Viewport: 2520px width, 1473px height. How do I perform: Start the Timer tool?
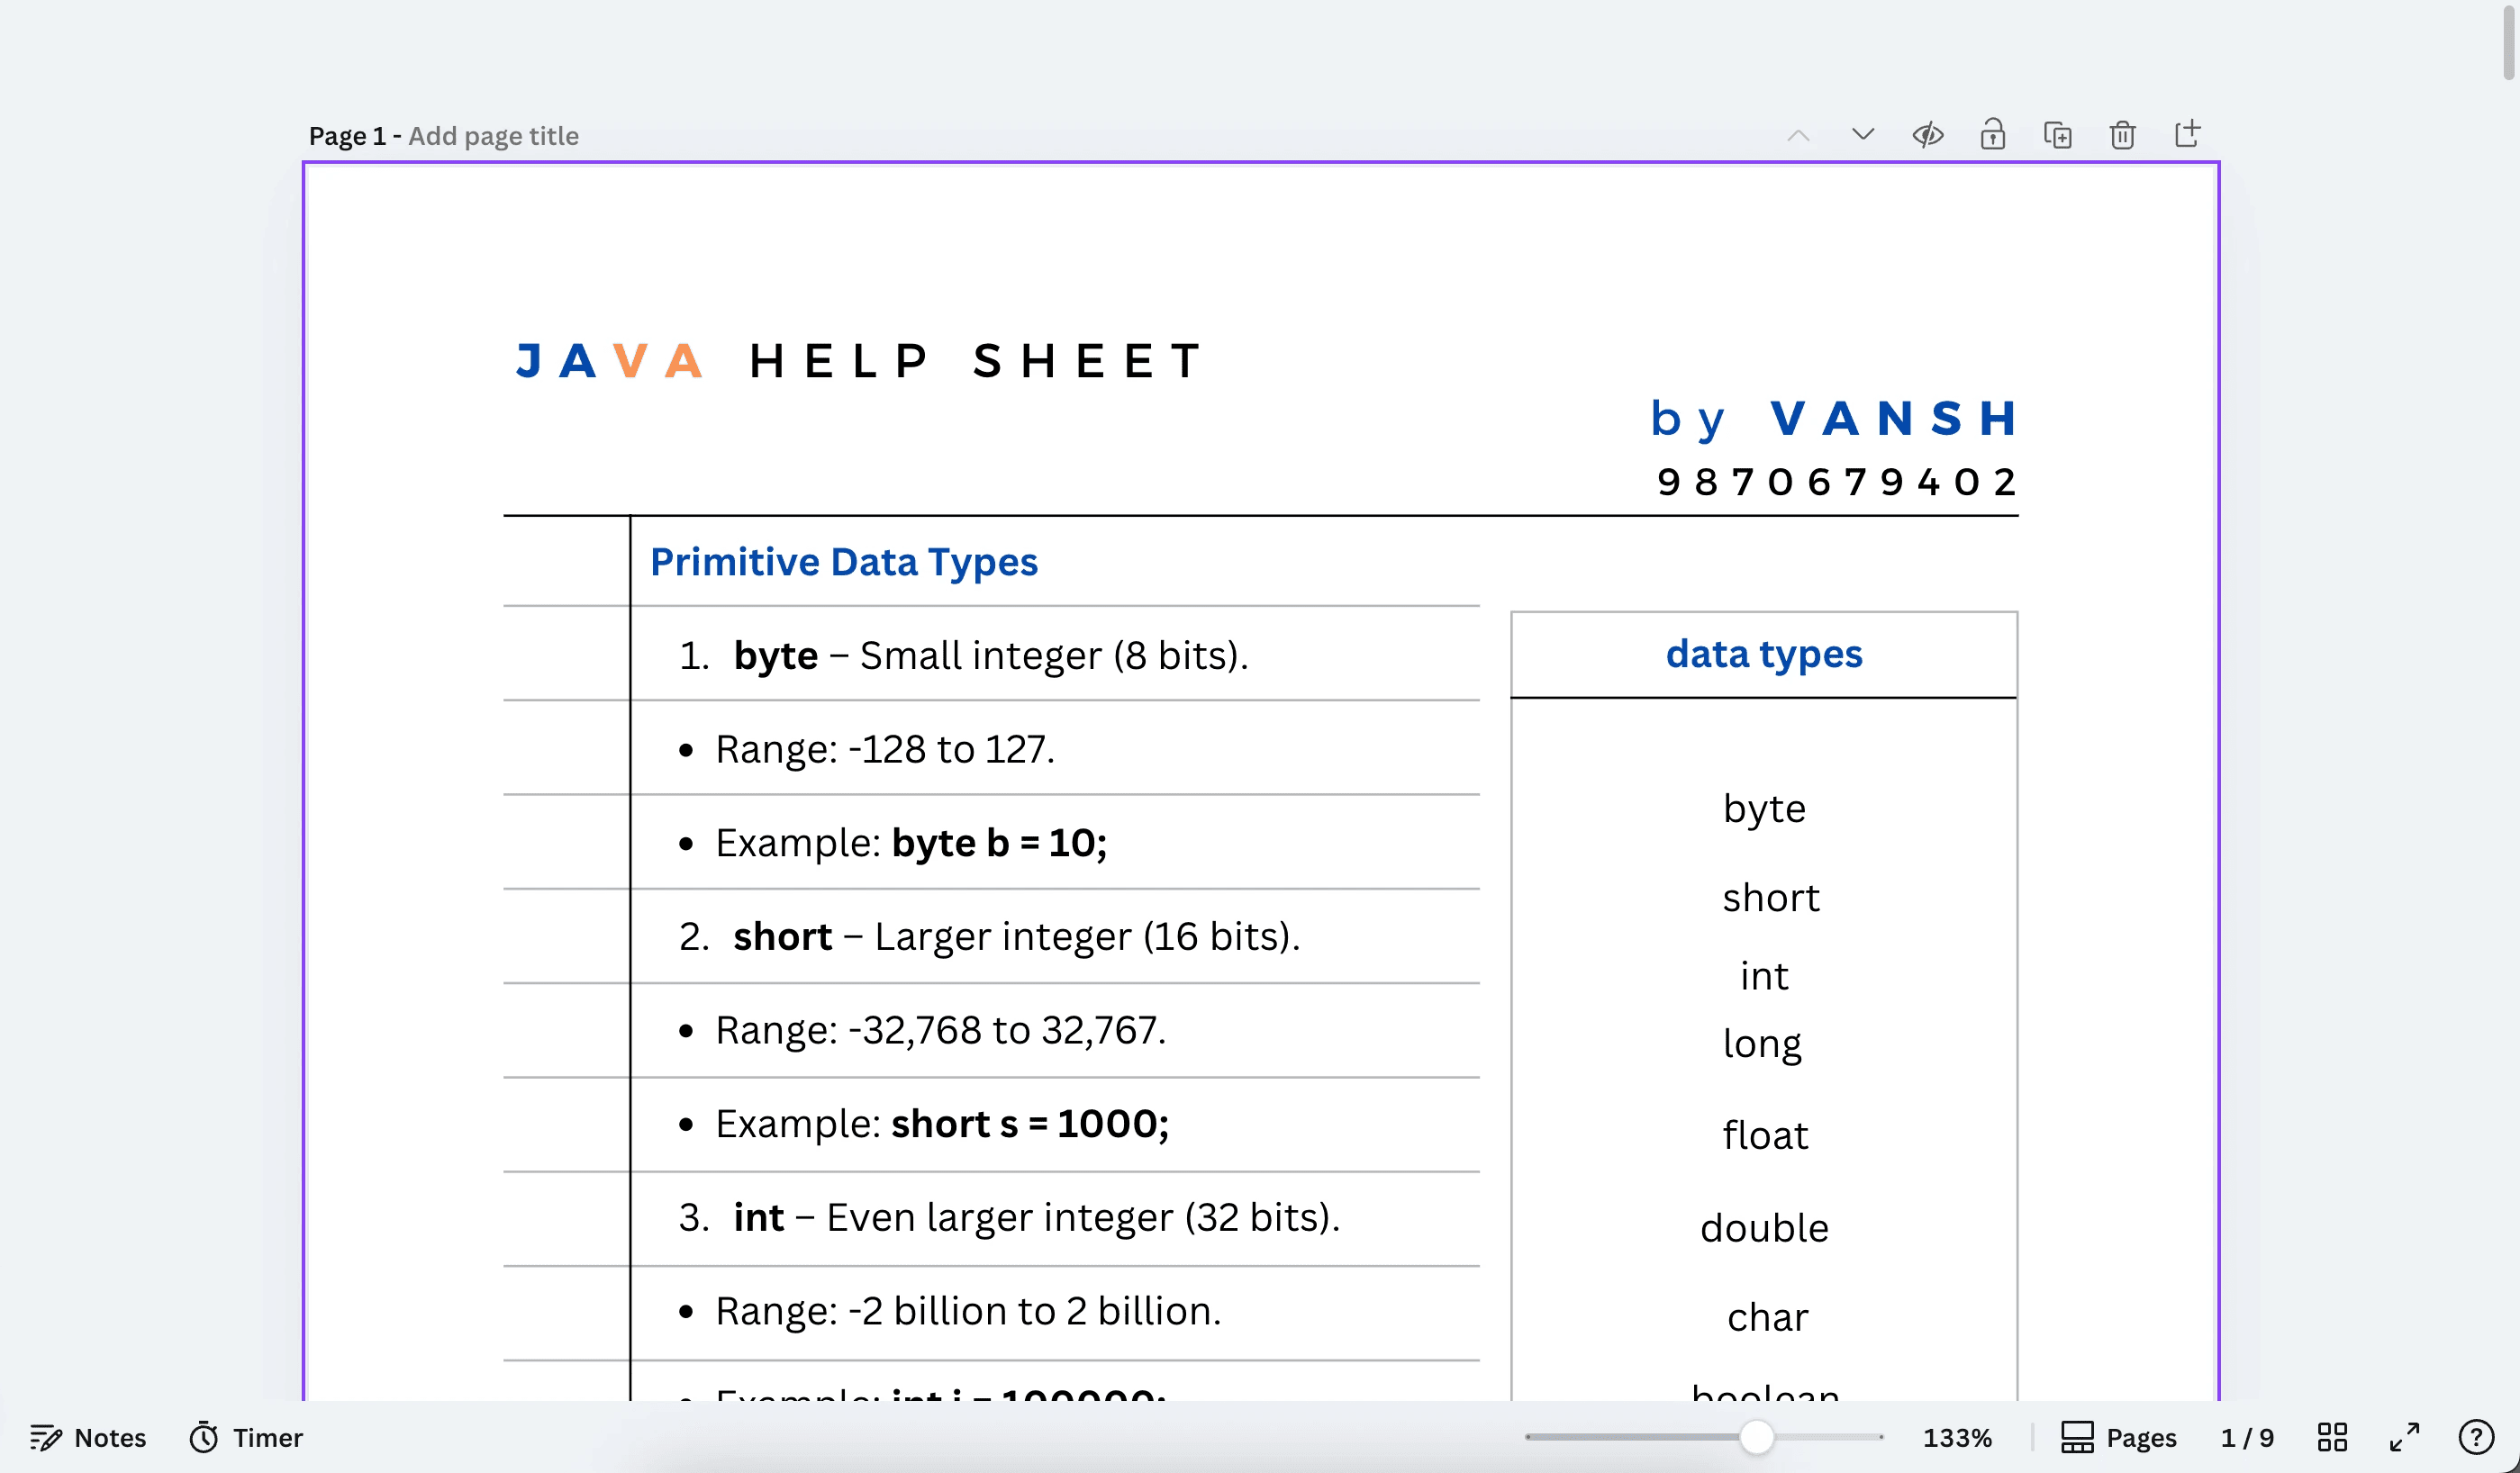(246, 1437)
